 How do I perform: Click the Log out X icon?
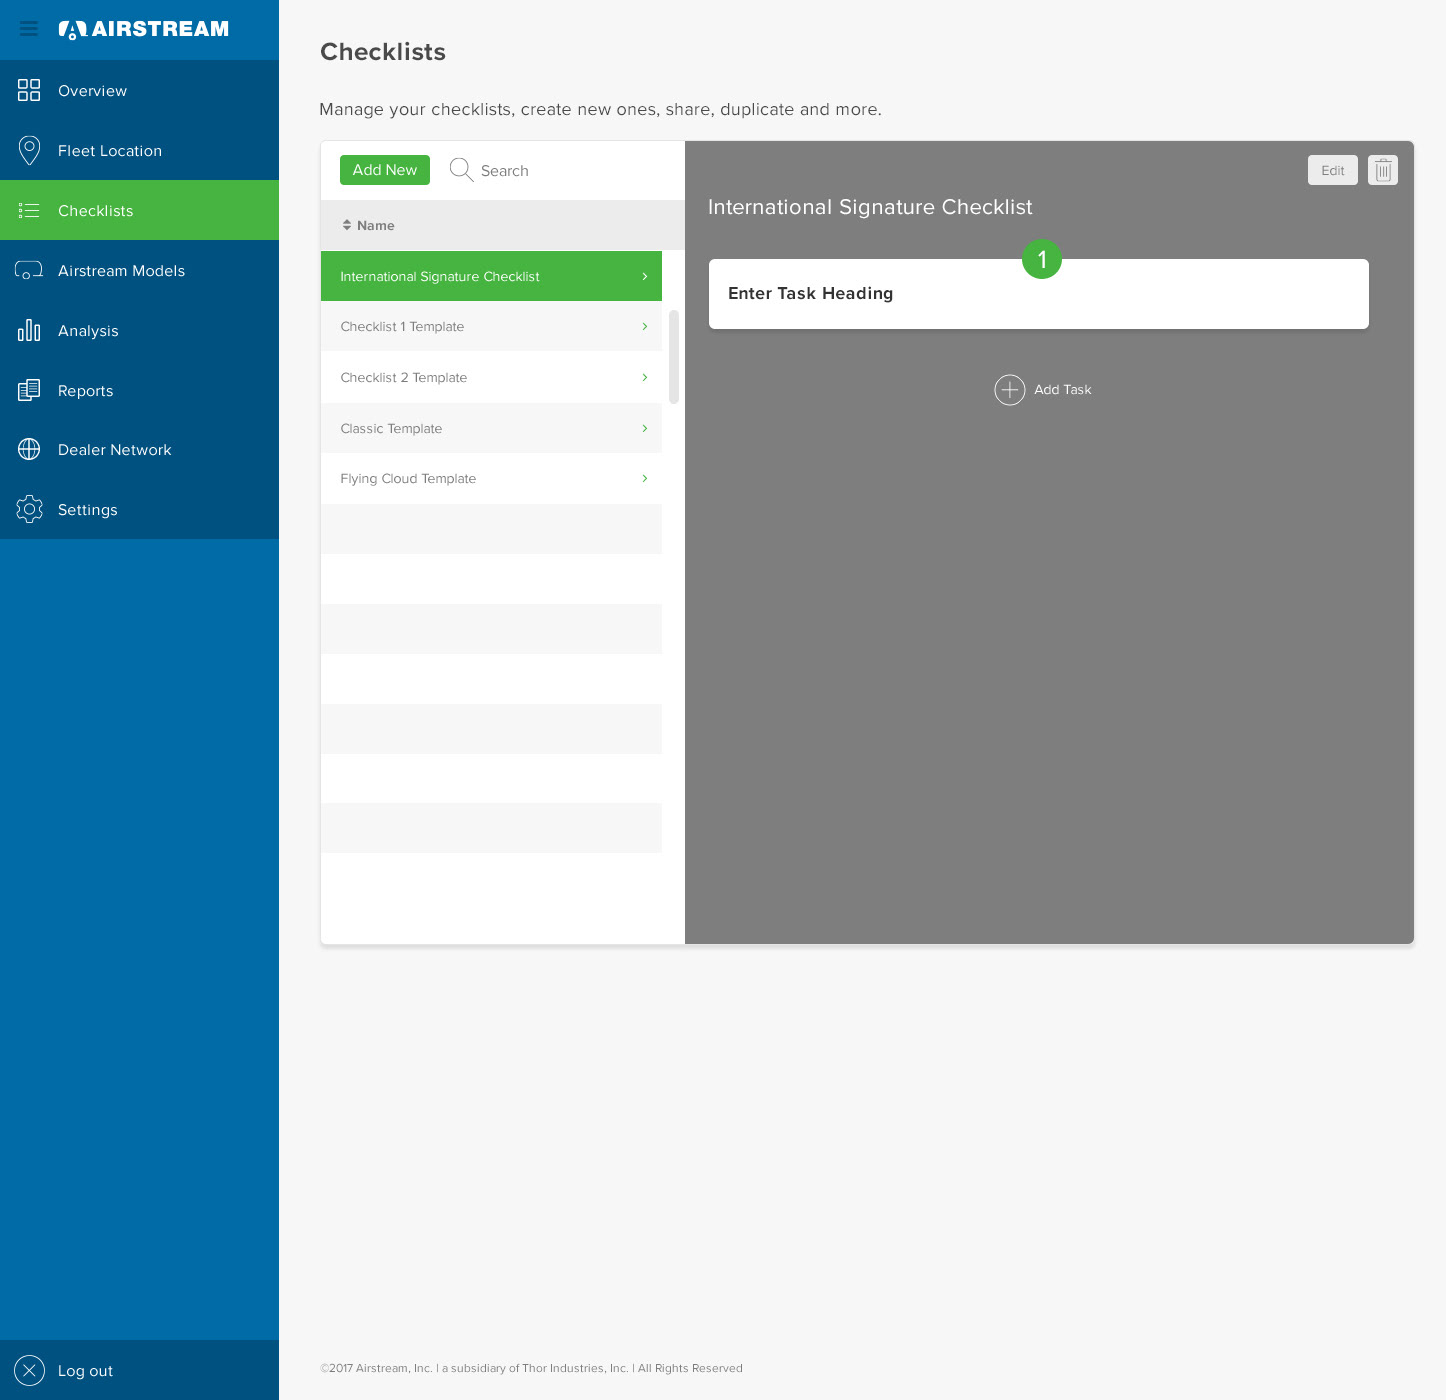[x=29, y=1370]
